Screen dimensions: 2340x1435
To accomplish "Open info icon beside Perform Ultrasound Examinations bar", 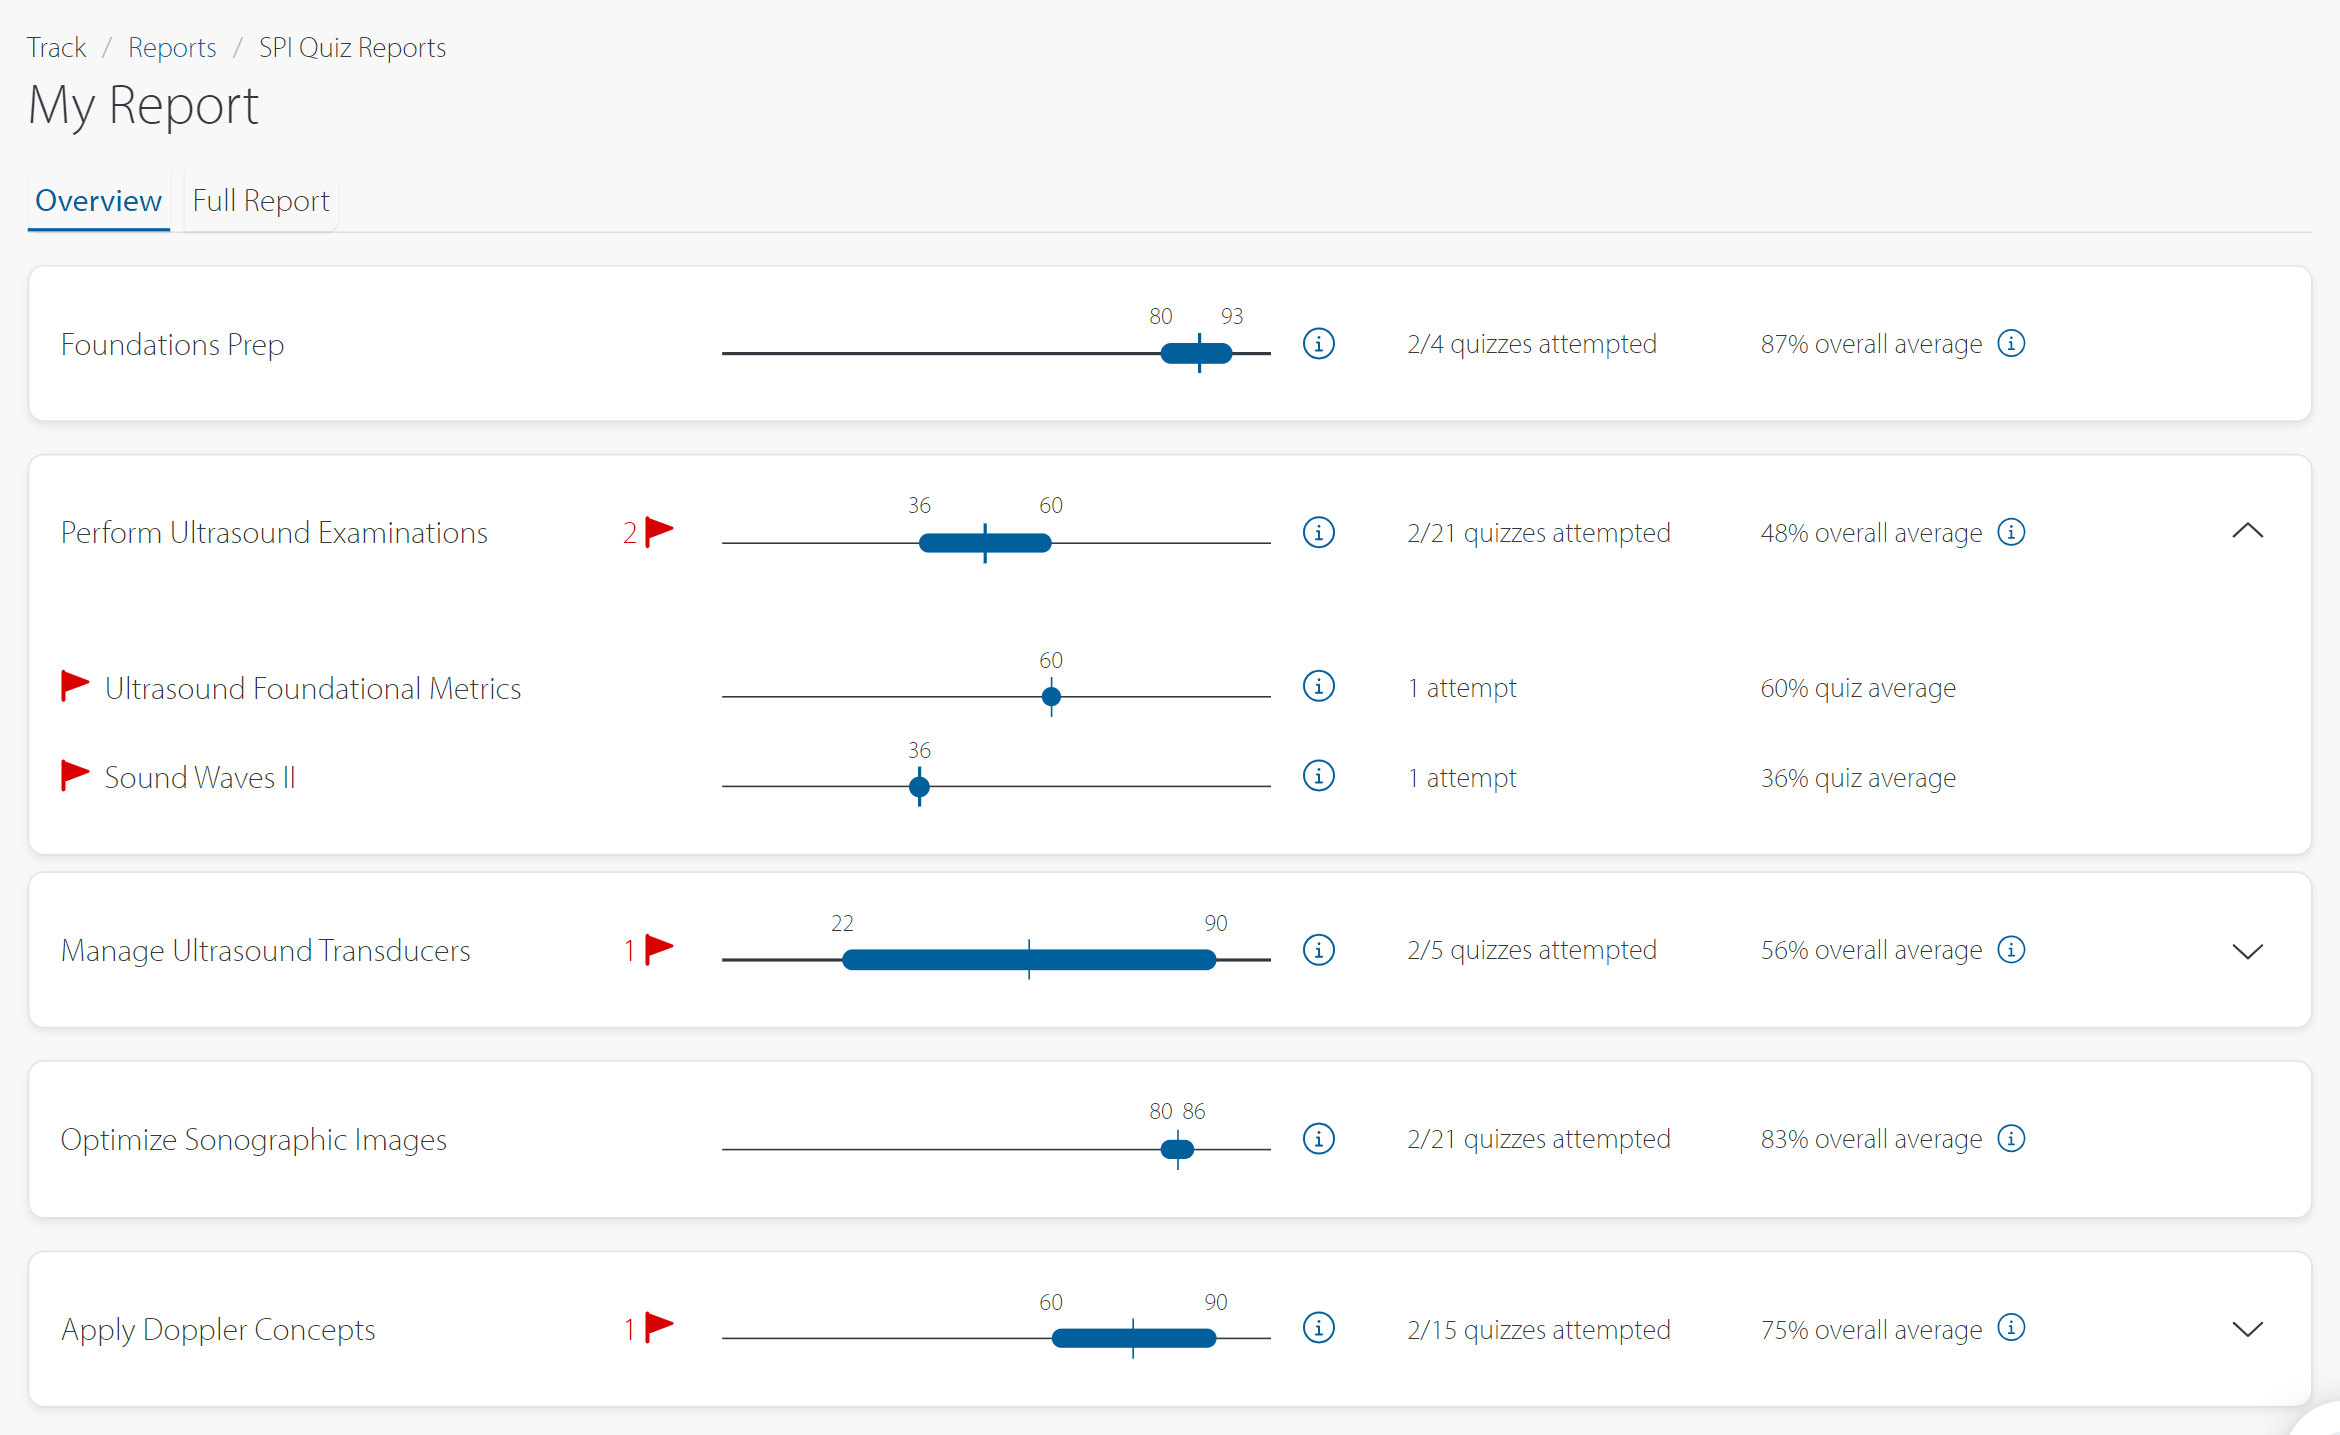I will click(1318, 532).
